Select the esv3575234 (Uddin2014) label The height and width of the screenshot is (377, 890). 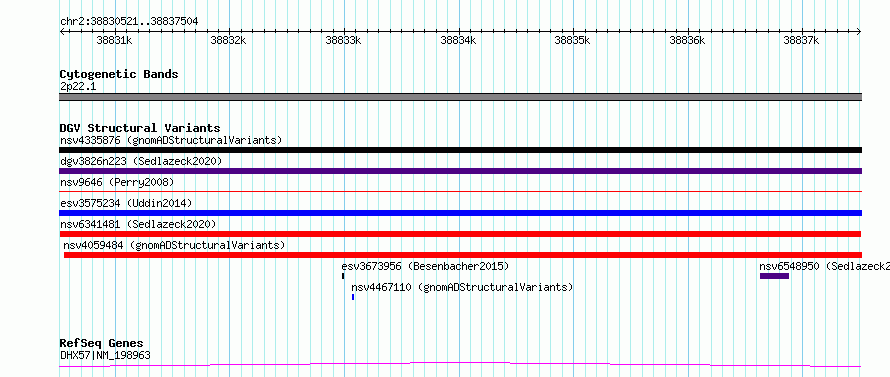(x=126, y=203)
